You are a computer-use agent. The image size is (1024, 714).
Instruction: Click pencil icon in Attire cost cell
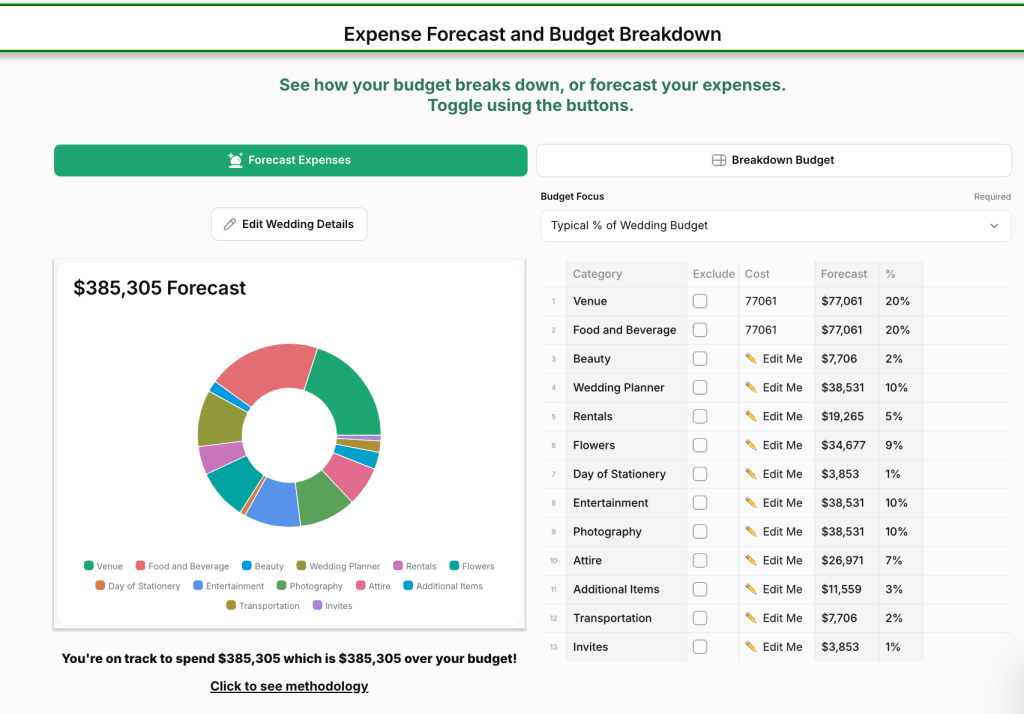[x=751, y=561]
